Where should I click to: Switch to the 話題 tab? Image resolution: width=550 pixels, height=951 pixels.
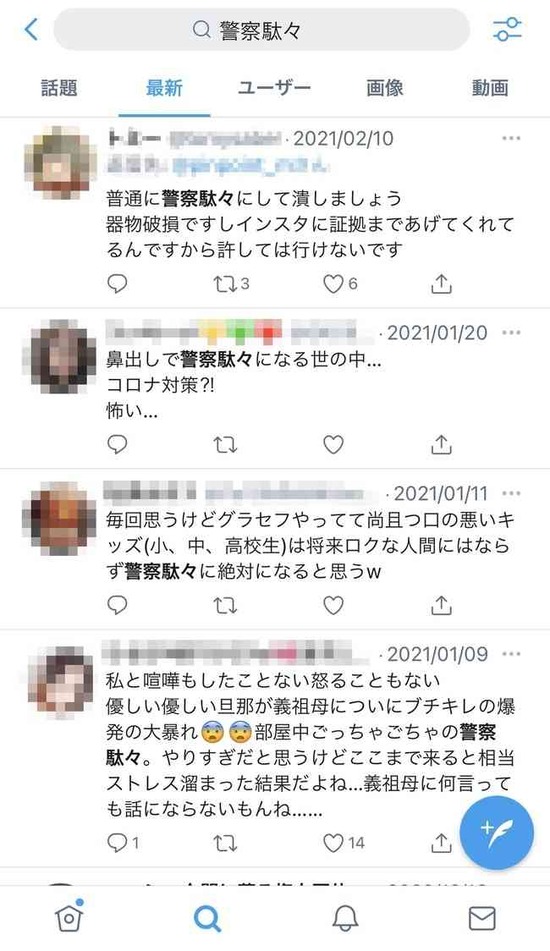tap(59, 88)
